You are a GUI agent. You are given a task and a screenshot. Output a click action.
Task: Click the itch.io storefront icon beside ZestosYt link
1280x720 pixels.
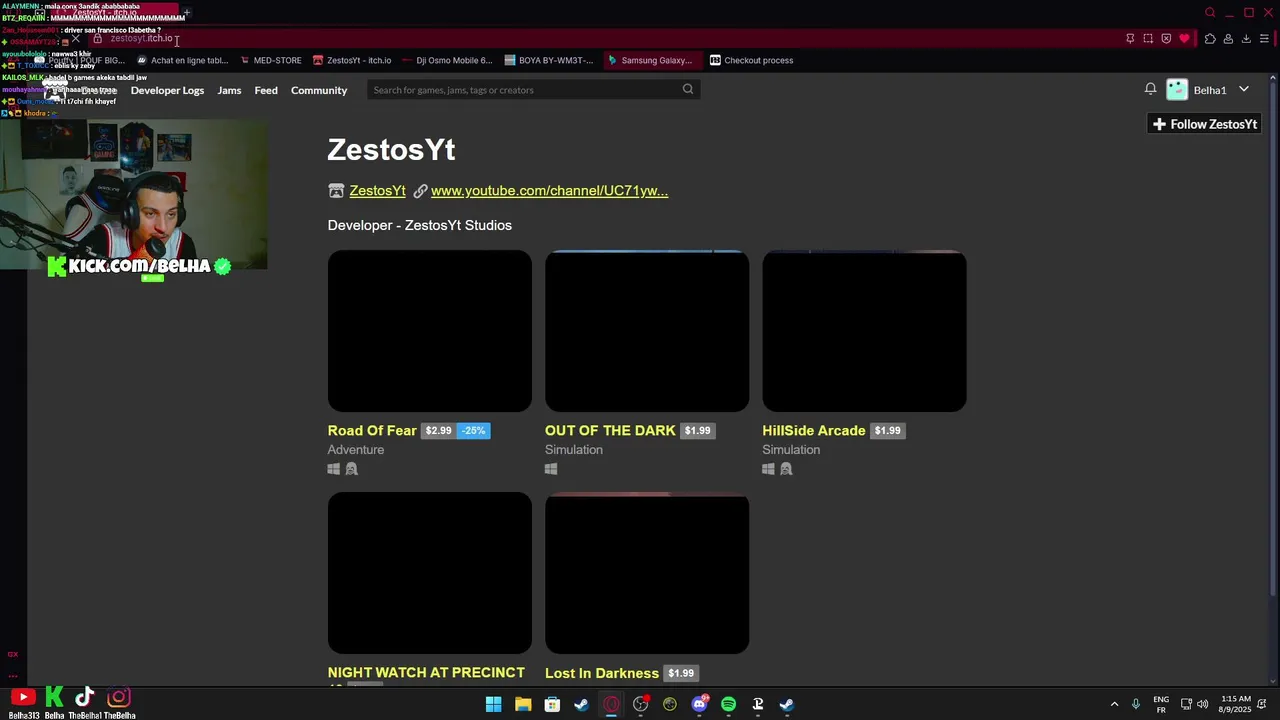click(x=336, y=191)
